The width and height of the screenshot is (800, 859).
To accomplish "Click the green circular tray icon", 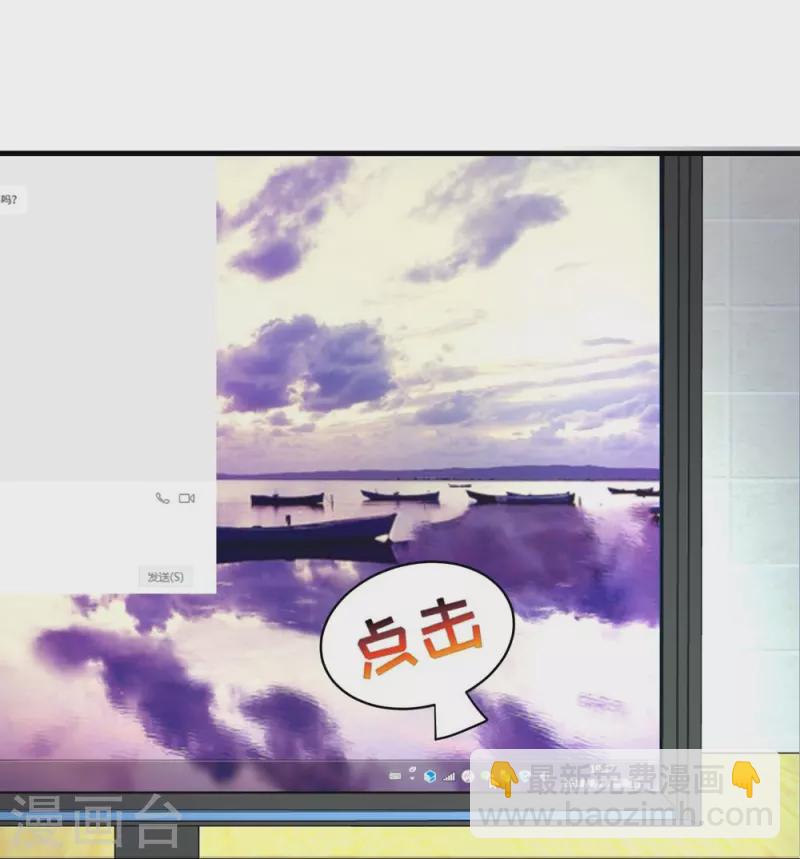I will pyautogui.click(x=486, y=776).
